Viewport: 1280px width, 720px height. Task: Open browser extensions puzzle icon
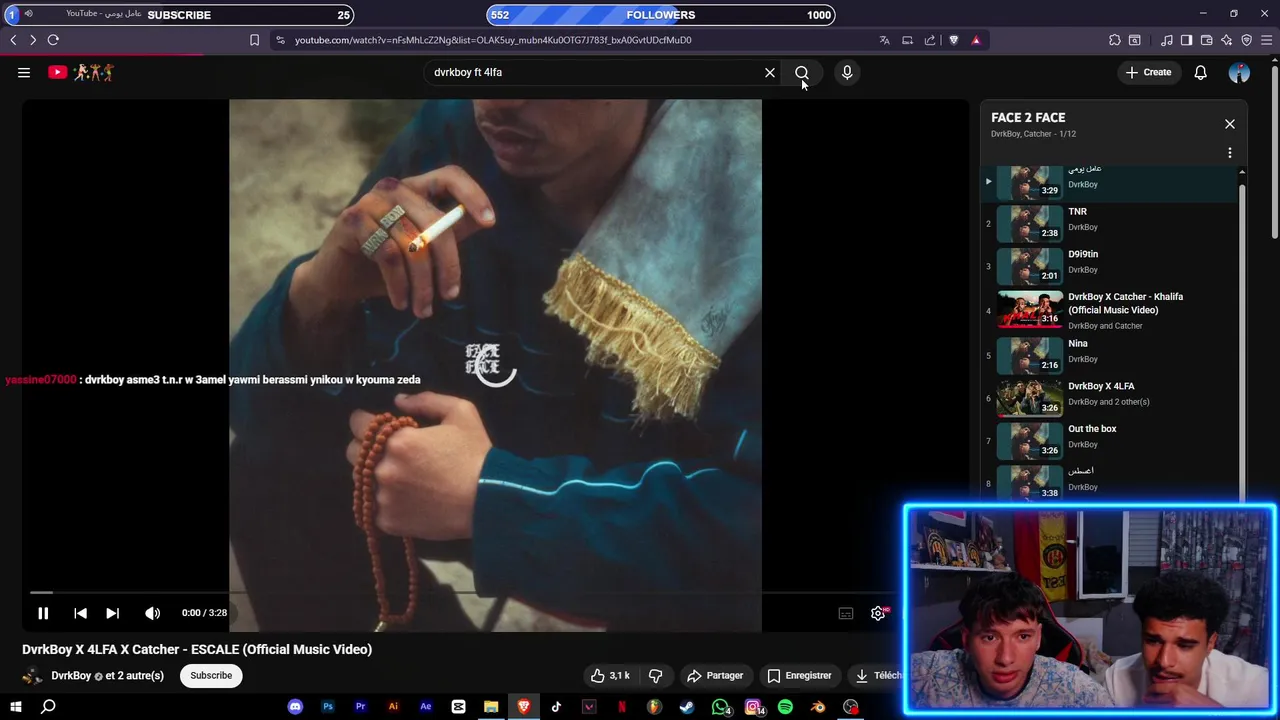(x=1115, y=40)
